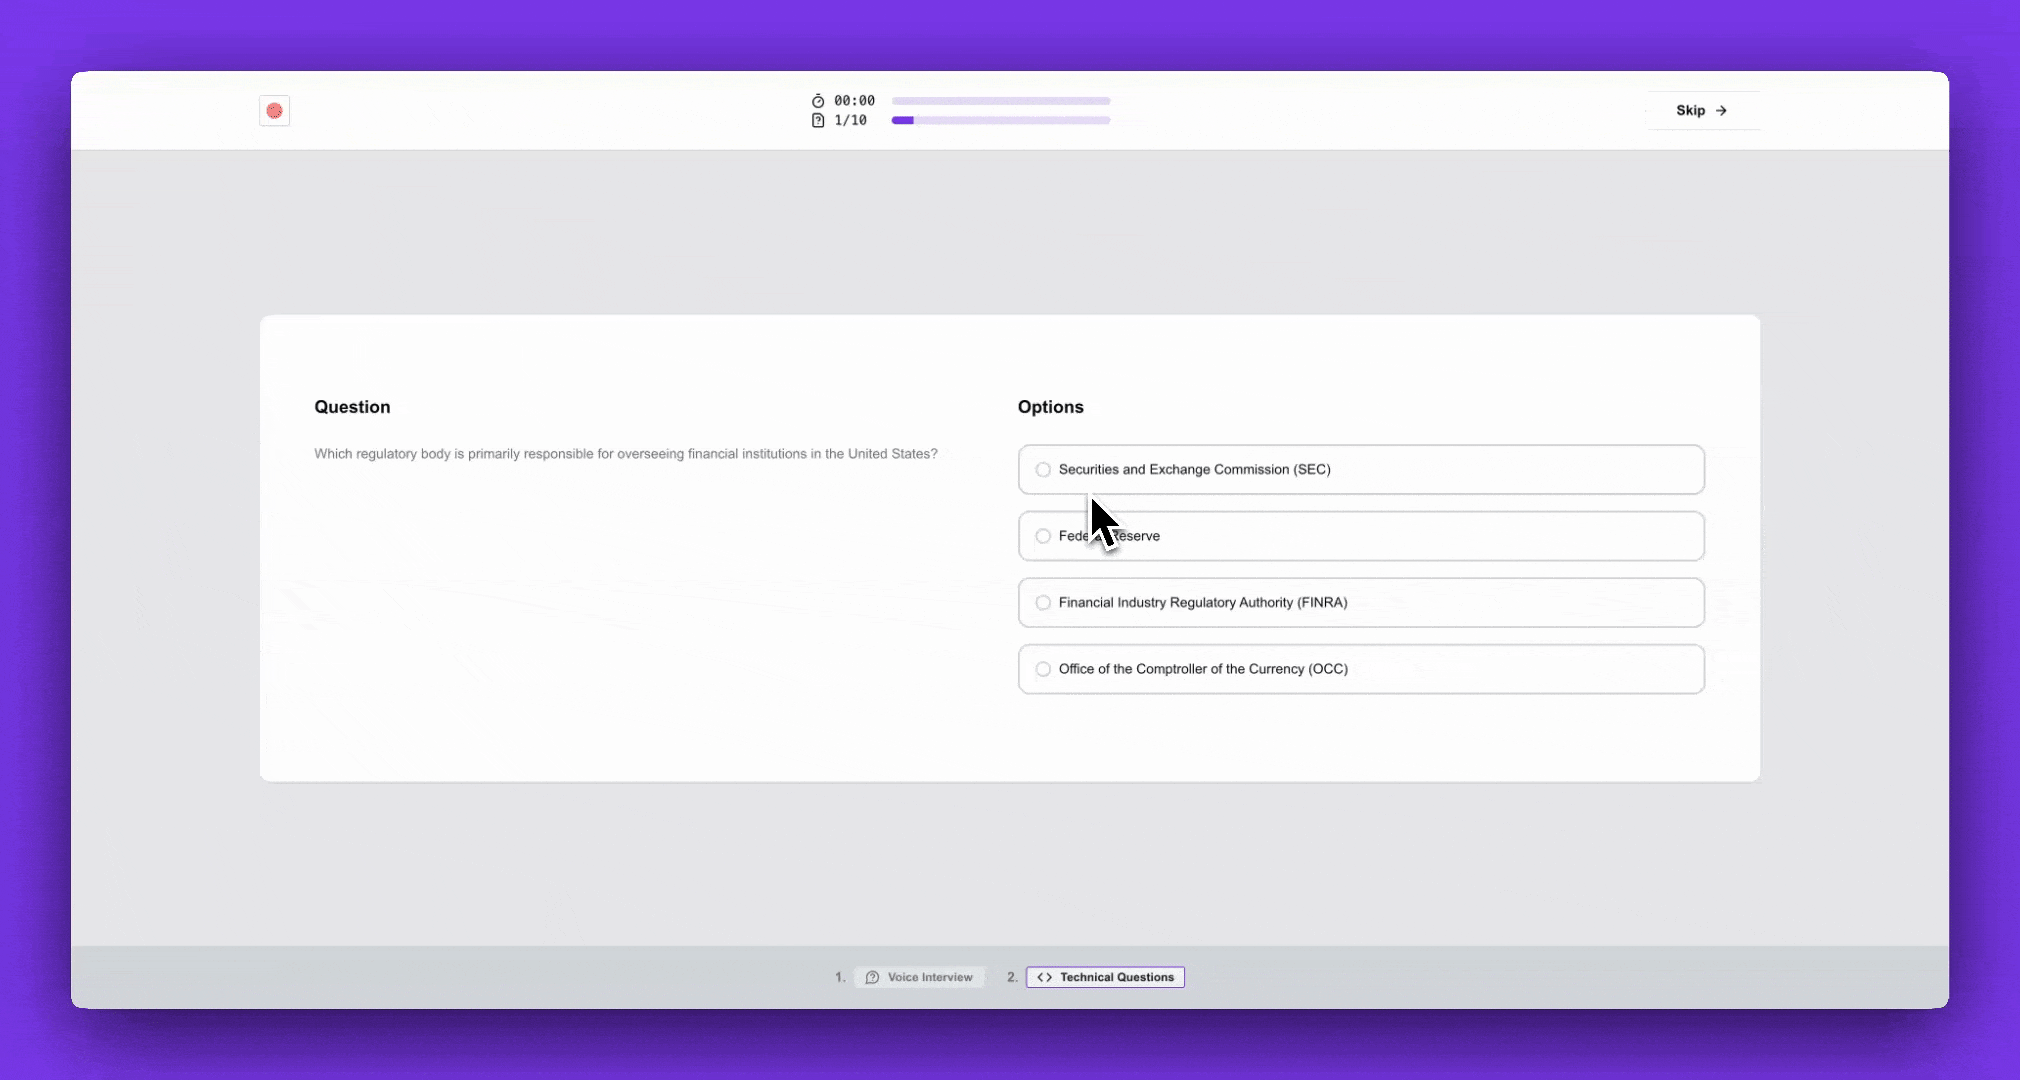The width and height of the screenshot is (2020, 1080).
Task: Select the Federal Reserve radio button
Action: coord(1043,536)
